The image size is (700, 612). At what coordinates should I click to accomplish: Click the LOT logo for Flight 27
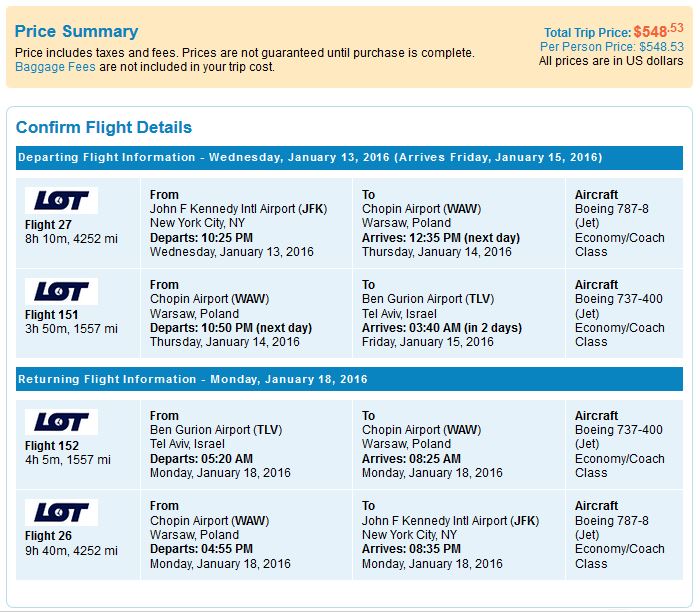tap(61, 201)
